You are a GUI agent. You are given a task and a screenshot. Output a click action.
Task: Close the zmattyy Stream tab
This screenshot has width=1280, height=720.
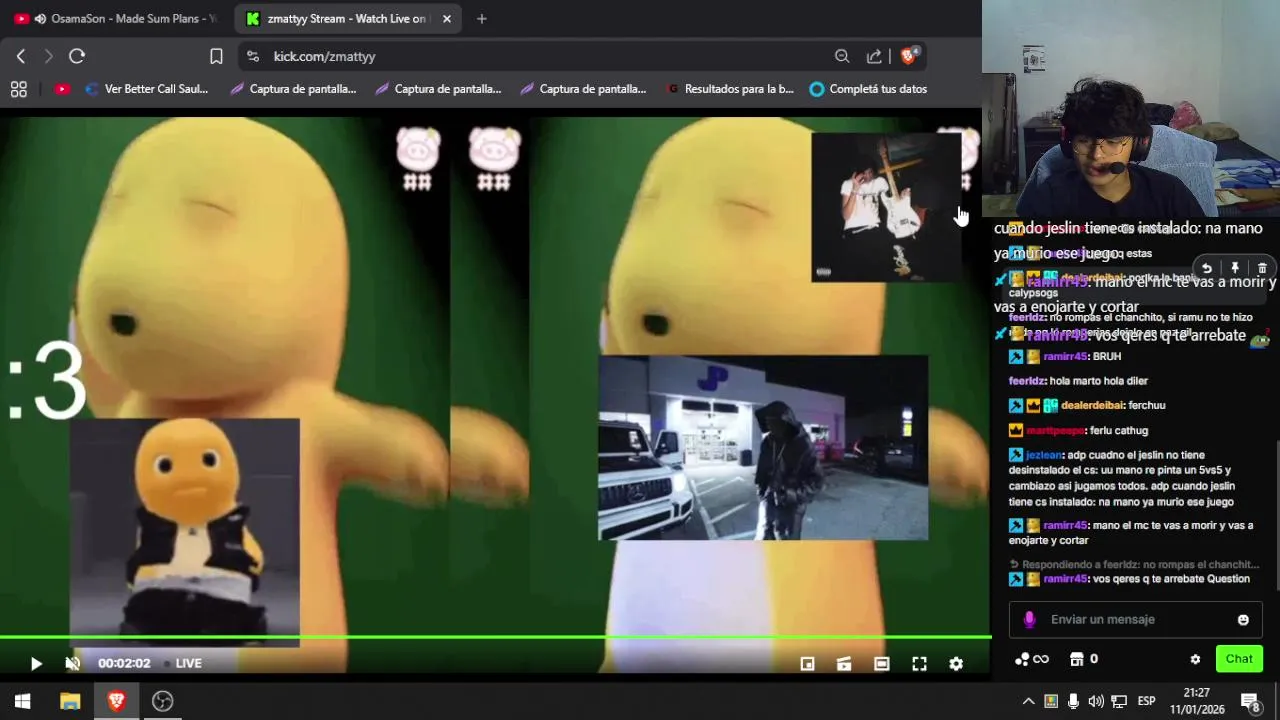click(x=447, y=19)
